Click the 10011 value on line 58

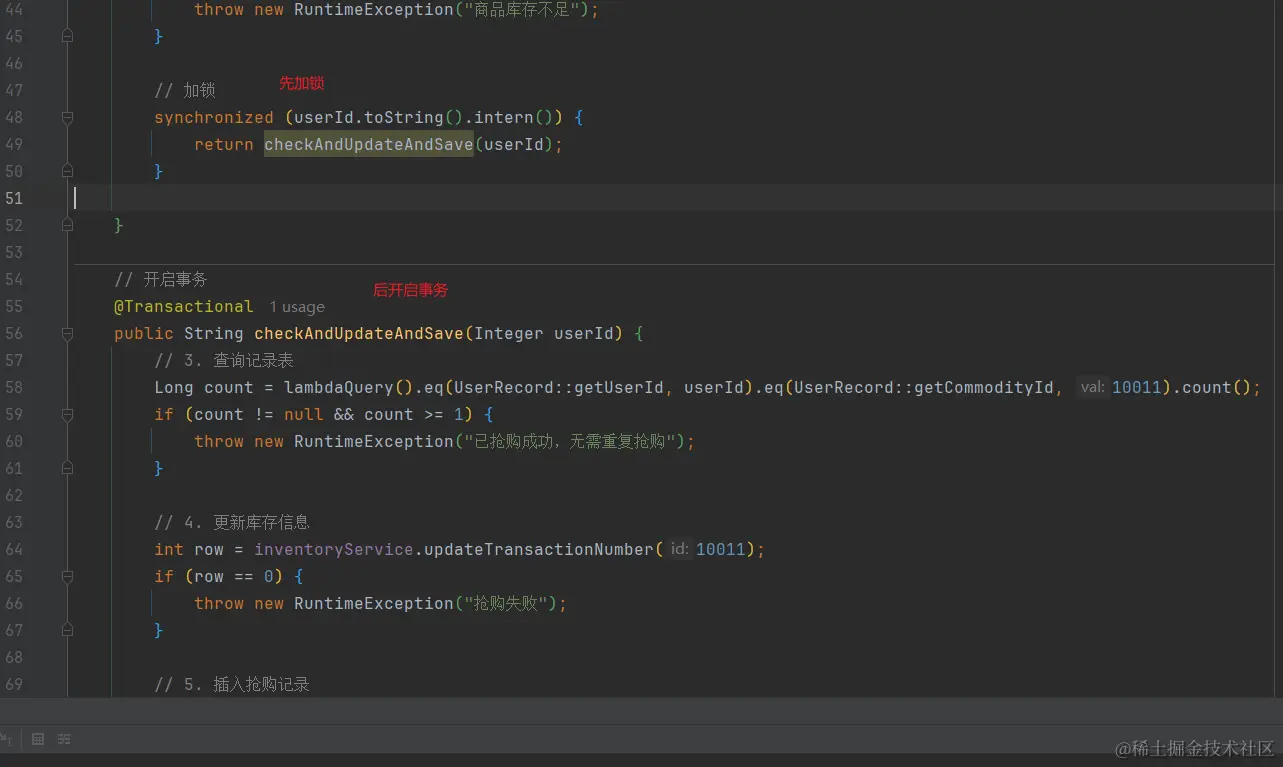coord(1136,387)
